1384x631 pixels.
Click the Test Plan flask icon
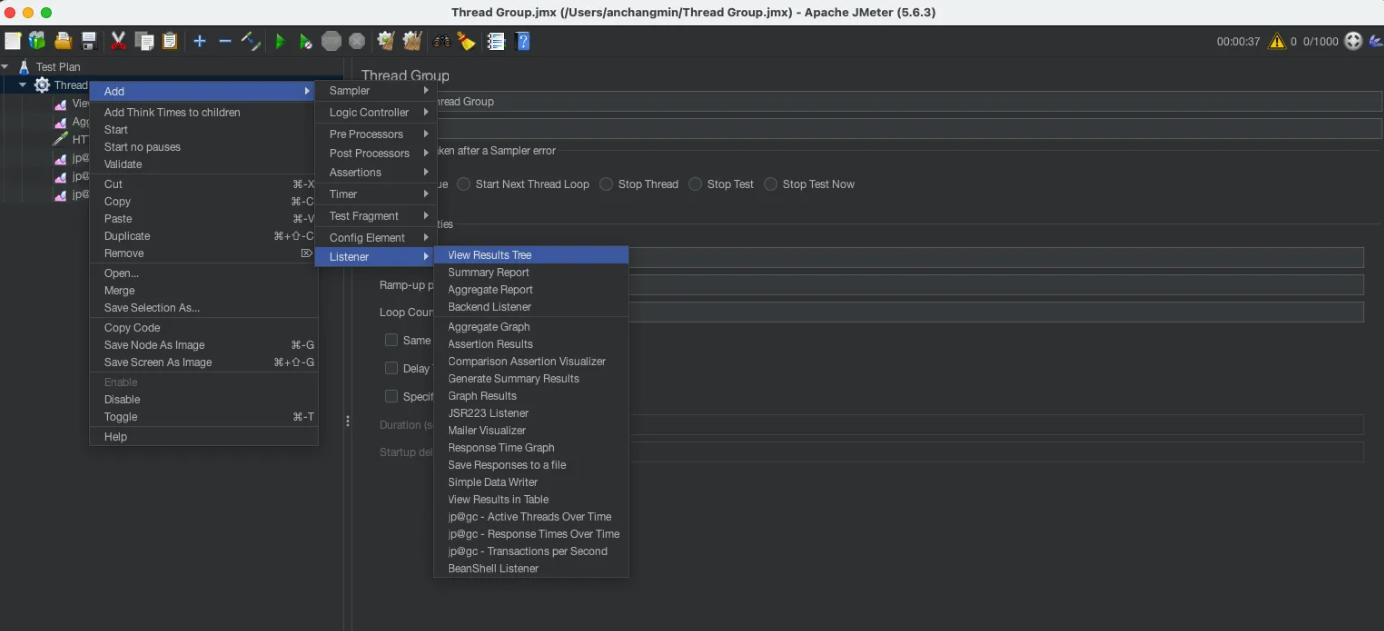pos(24,67)
